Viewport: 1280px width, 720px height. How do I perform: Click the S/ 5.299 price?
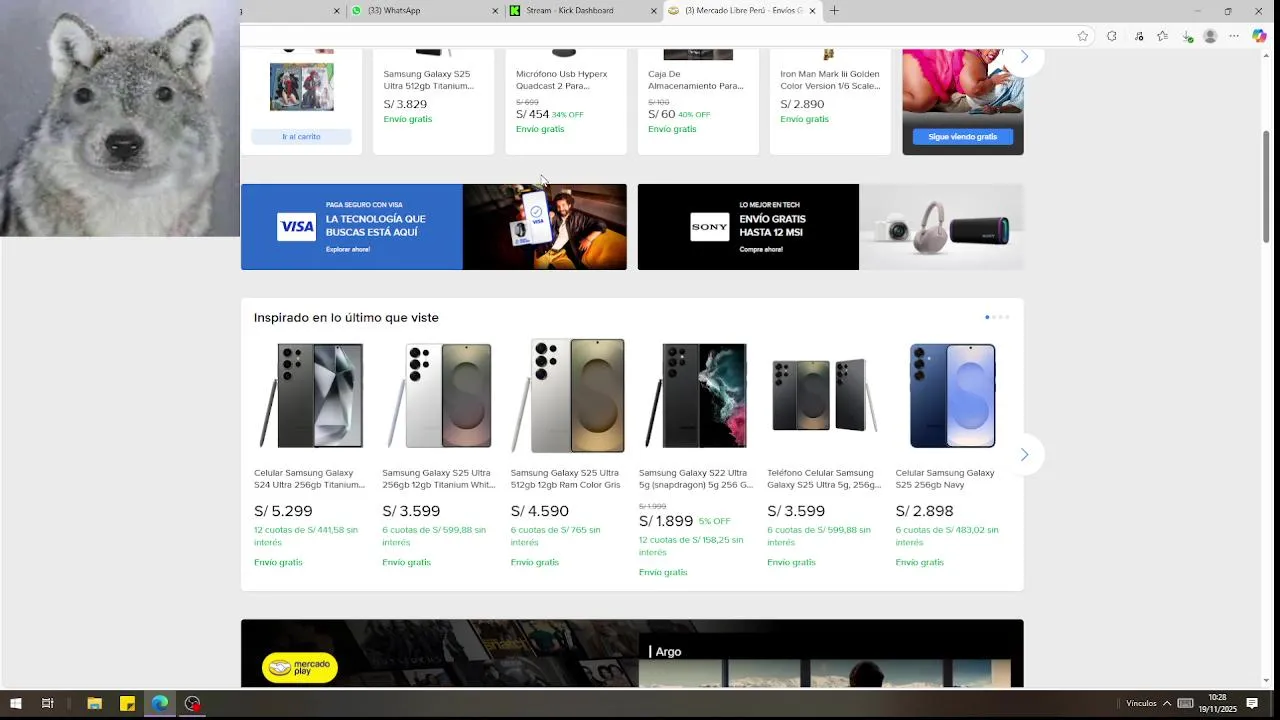click(x=283, y=511)
